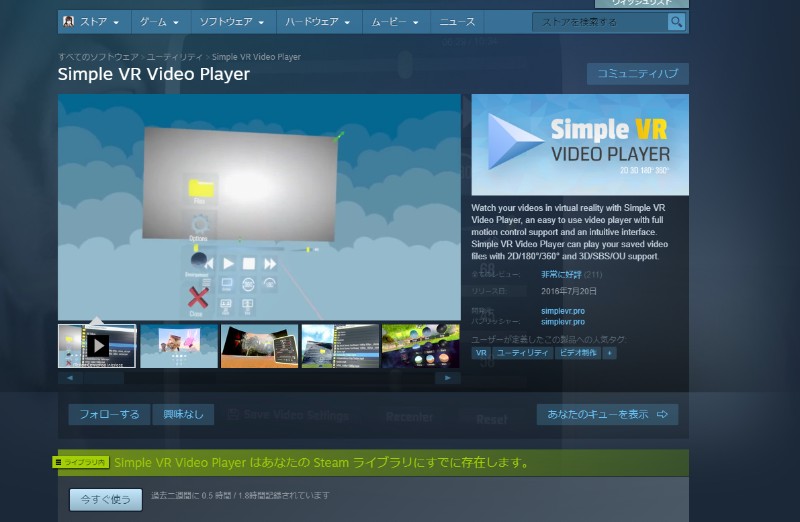Open the ストア store menu
Image resolution: width=800 pixels, height=522 pixels.
(94, 22)
